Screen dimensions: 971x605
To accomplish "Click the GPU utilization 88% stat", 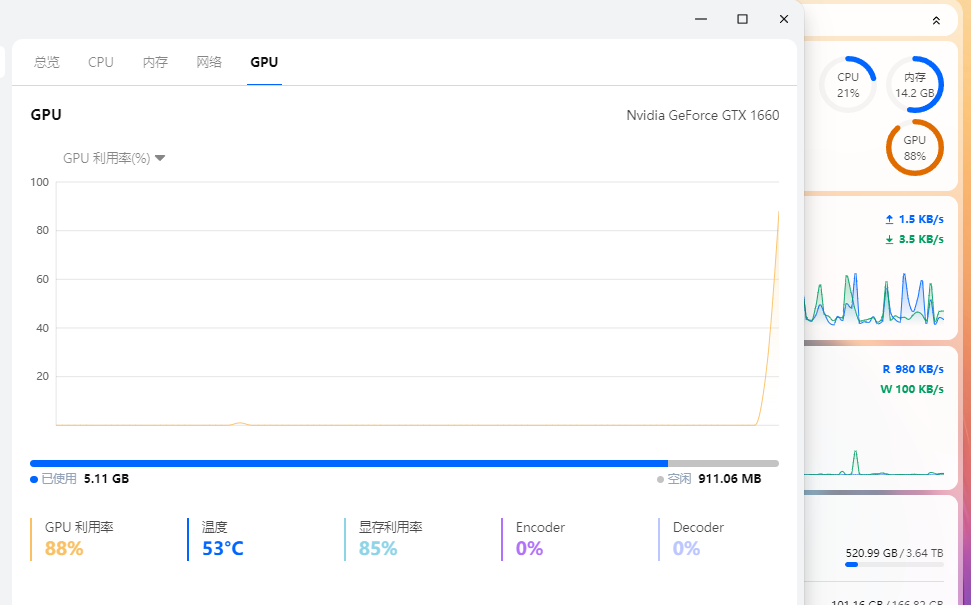I will pos(64,548).
